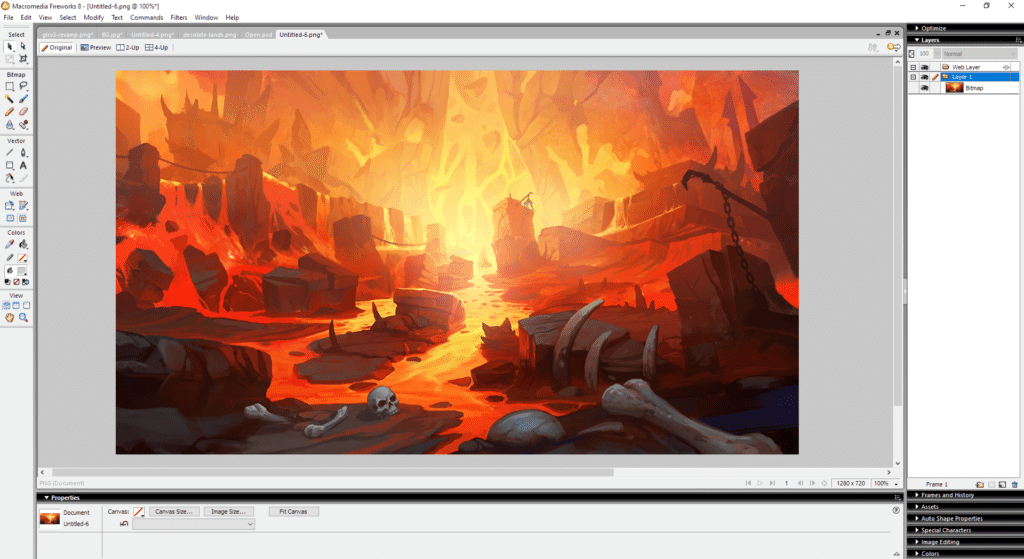
Task: Toggle Hide slices and hotspots button
Action: pos(10,218)
